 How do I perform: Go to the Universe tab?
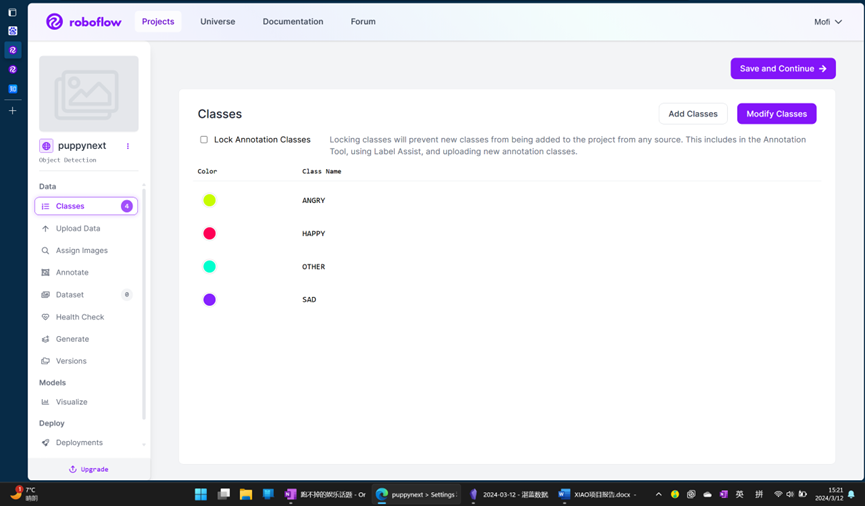[217, 22]
